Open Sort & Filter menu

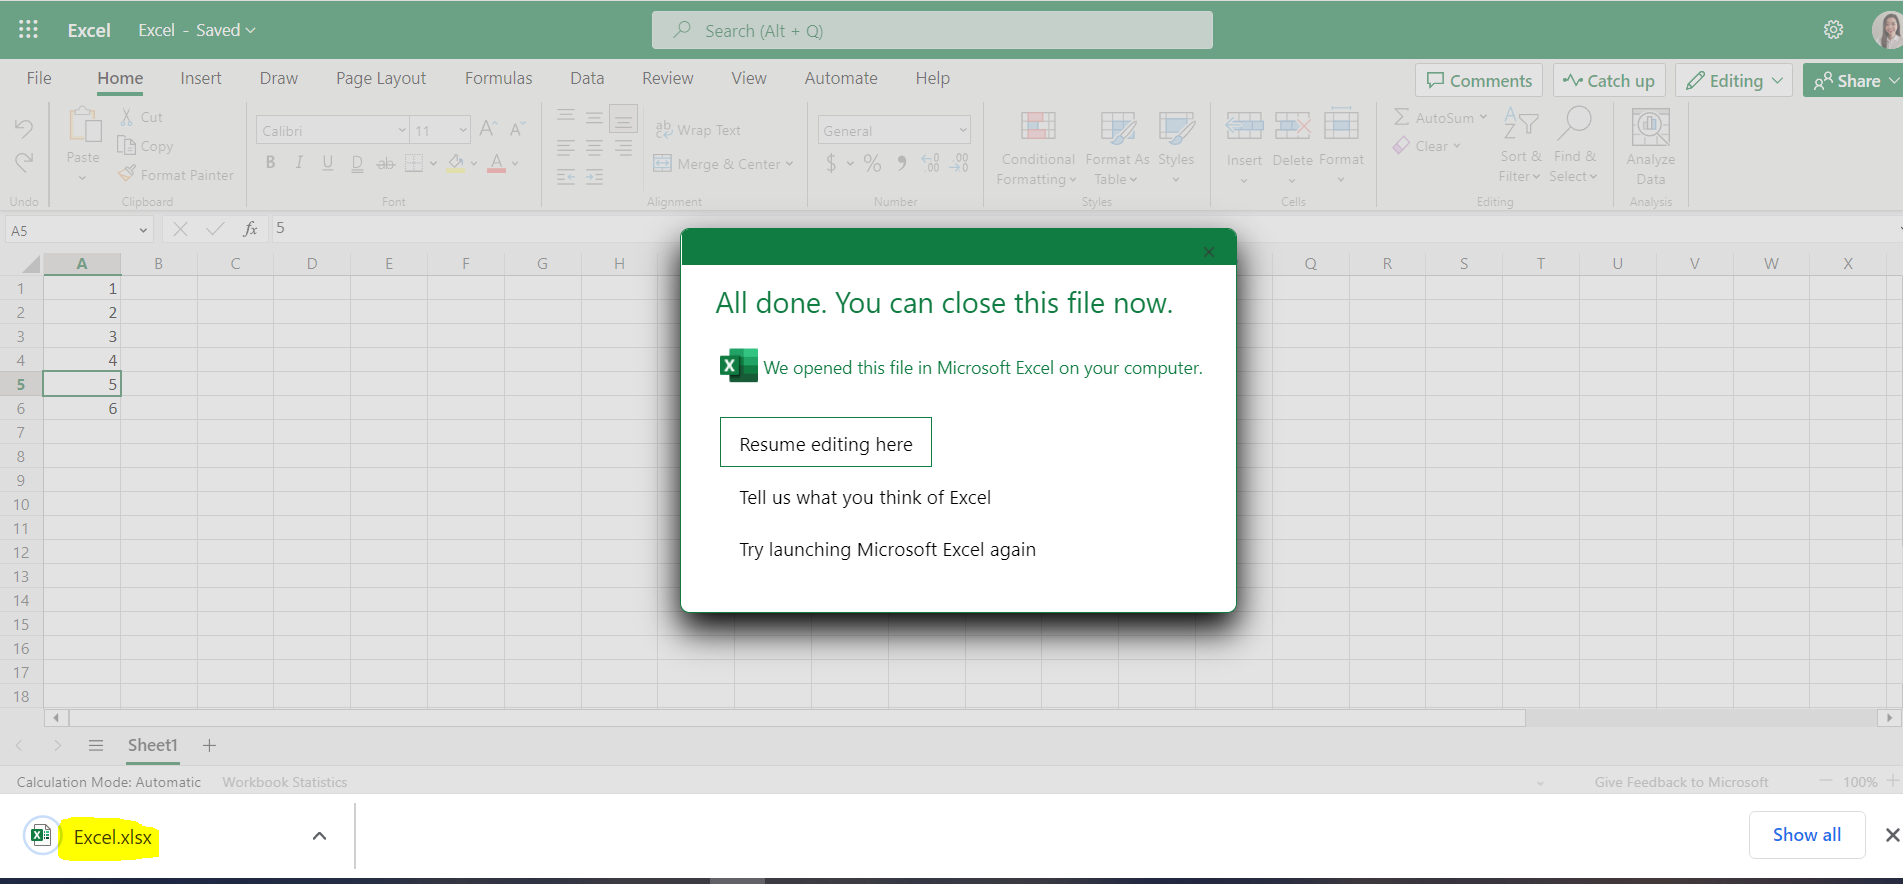coord(1521,146)
